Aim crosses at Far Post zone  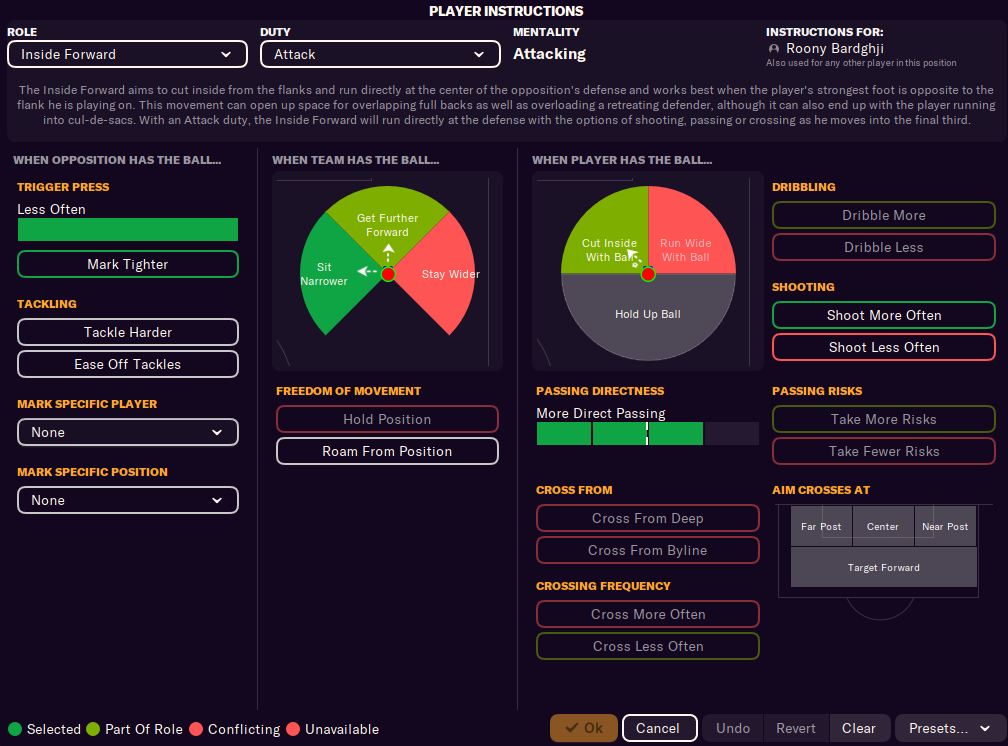820,526
